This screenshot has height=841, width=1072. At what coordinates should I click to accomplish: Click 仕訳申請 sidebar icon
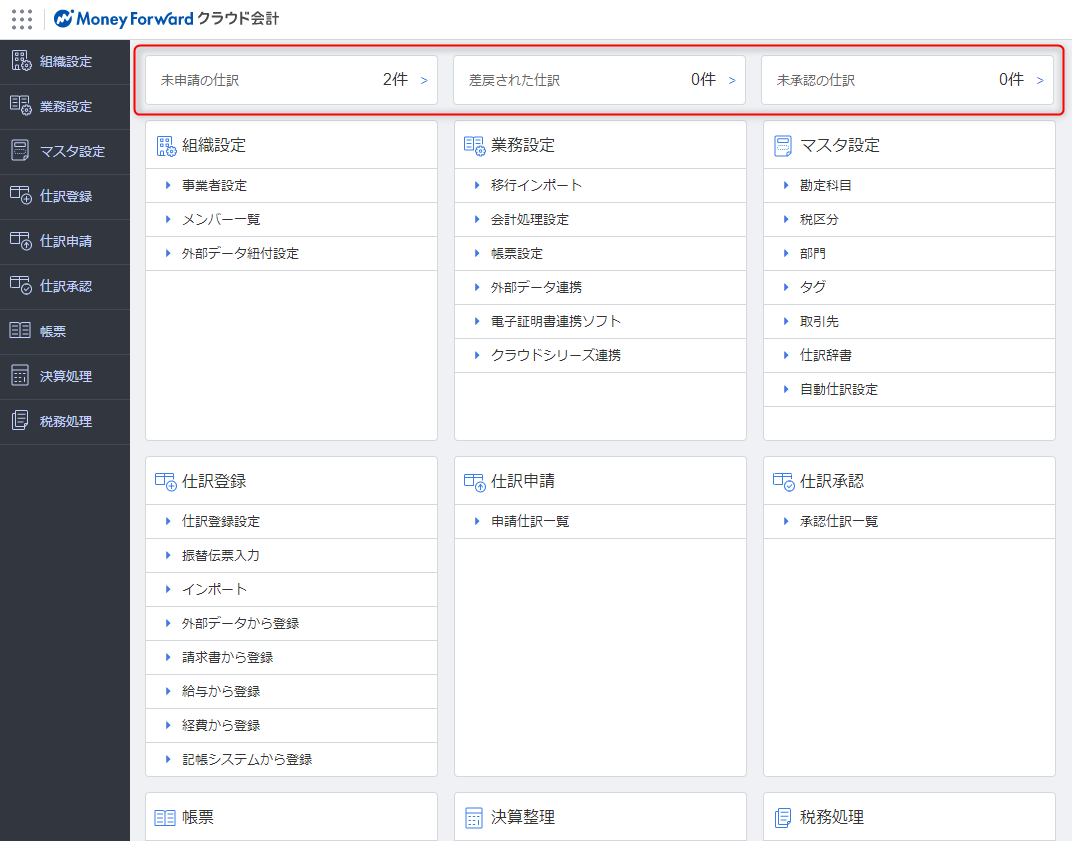pyautogui.click(x=21, y=241)
